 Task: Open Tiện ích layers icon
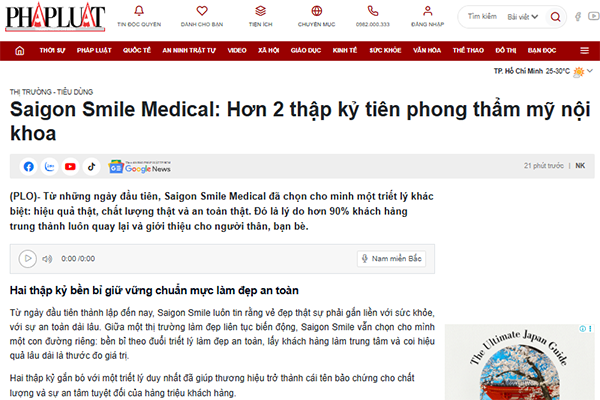pyautogui.click(x=261, y=11)
